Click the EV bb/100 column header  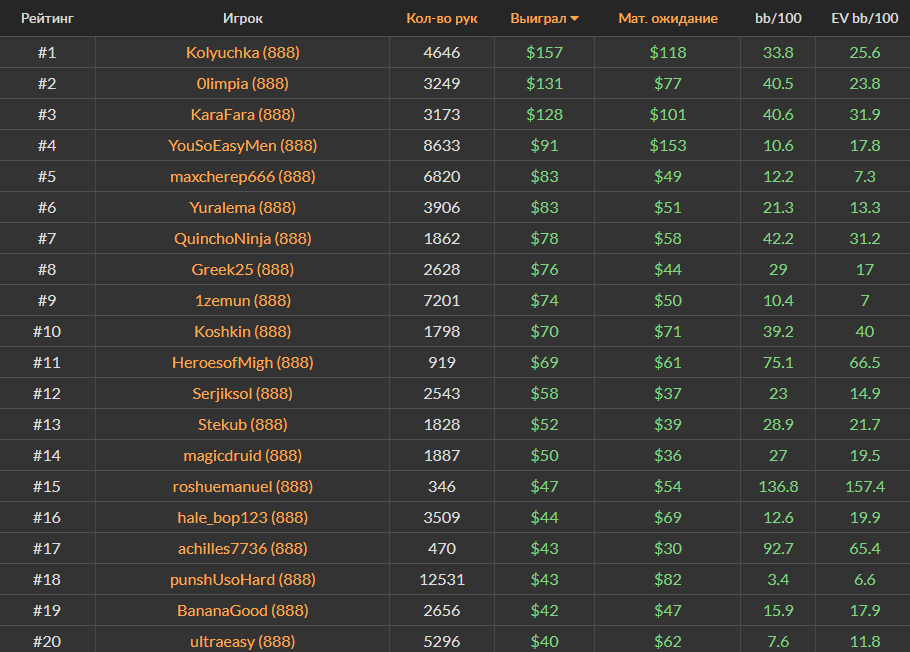coord(864,19)
